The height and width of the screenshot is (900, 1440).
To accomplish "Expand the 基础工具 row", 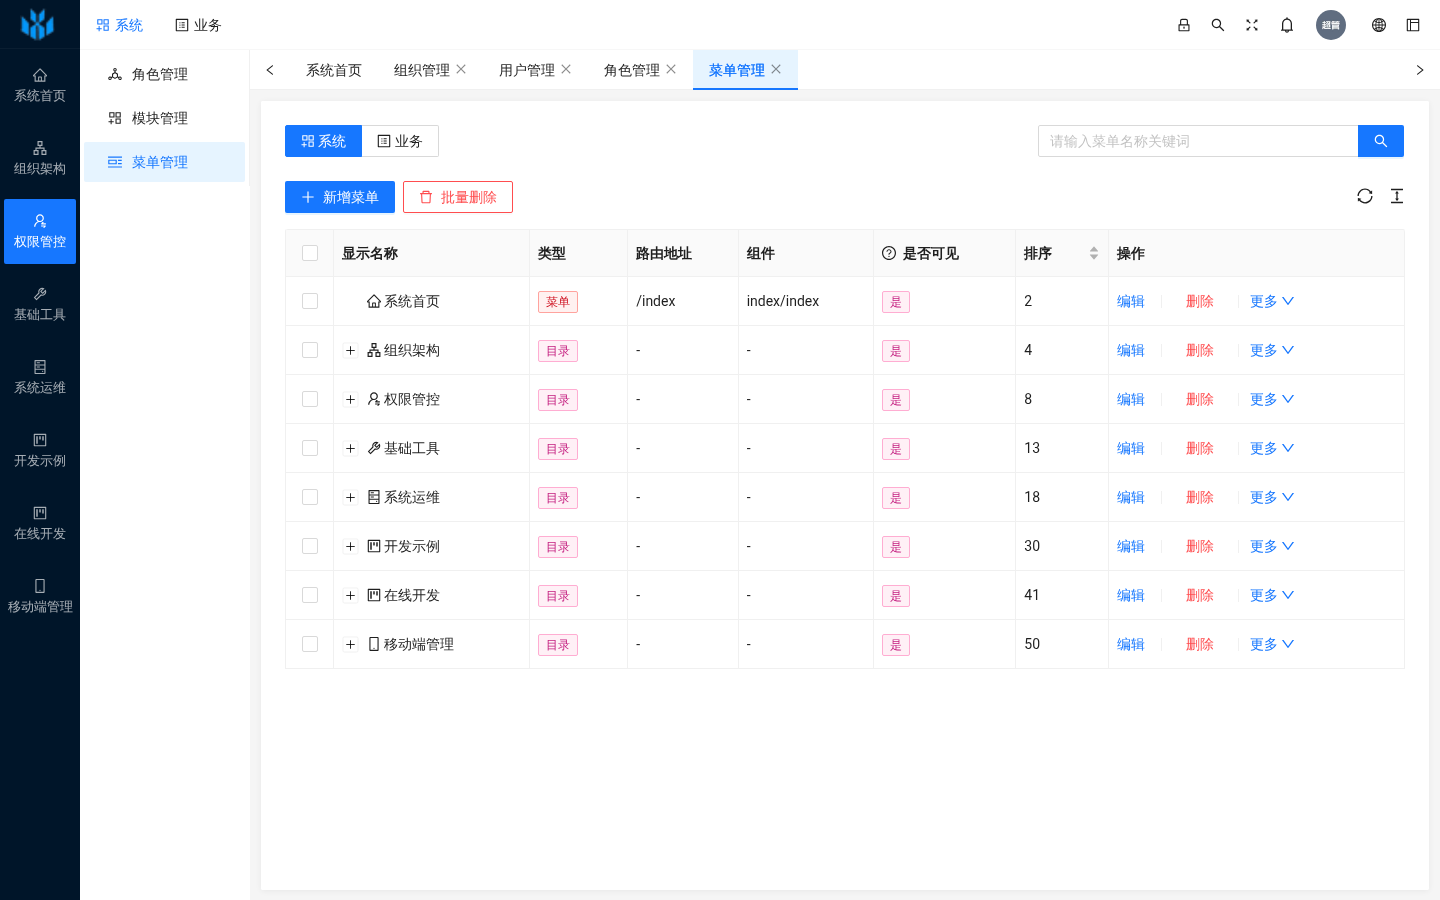I will tap(350, 448).
